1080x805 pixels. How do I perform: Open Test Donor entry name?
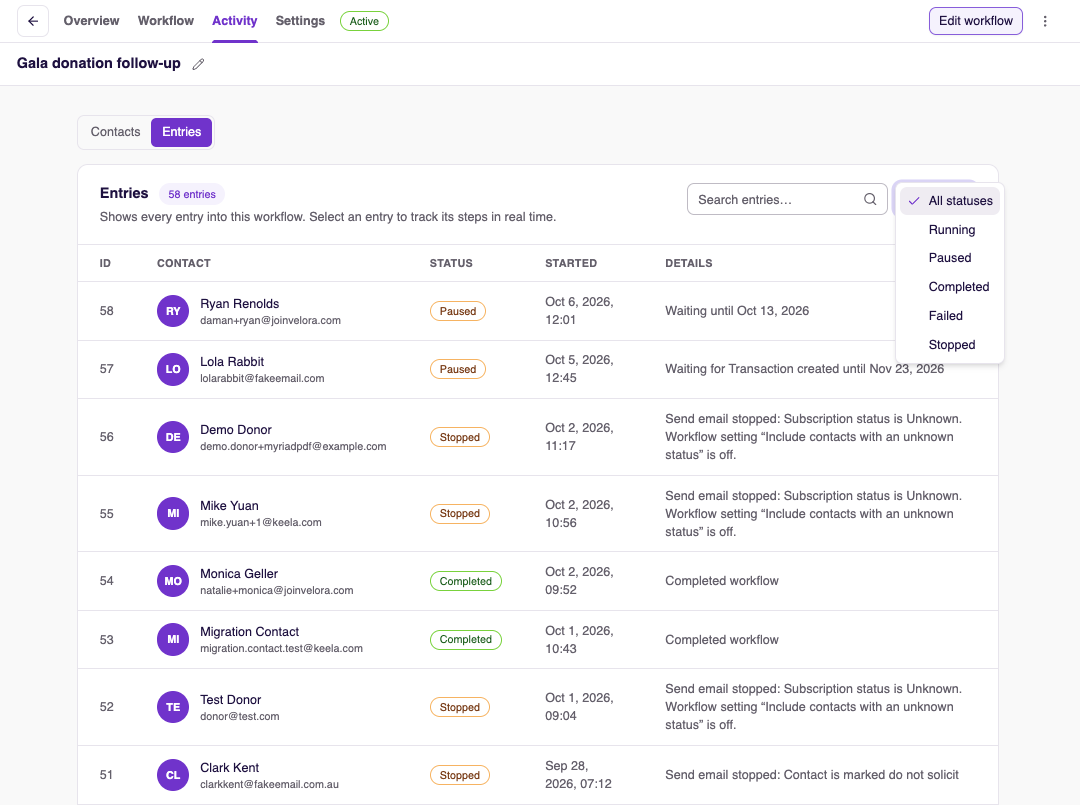[x=231, y=700]
